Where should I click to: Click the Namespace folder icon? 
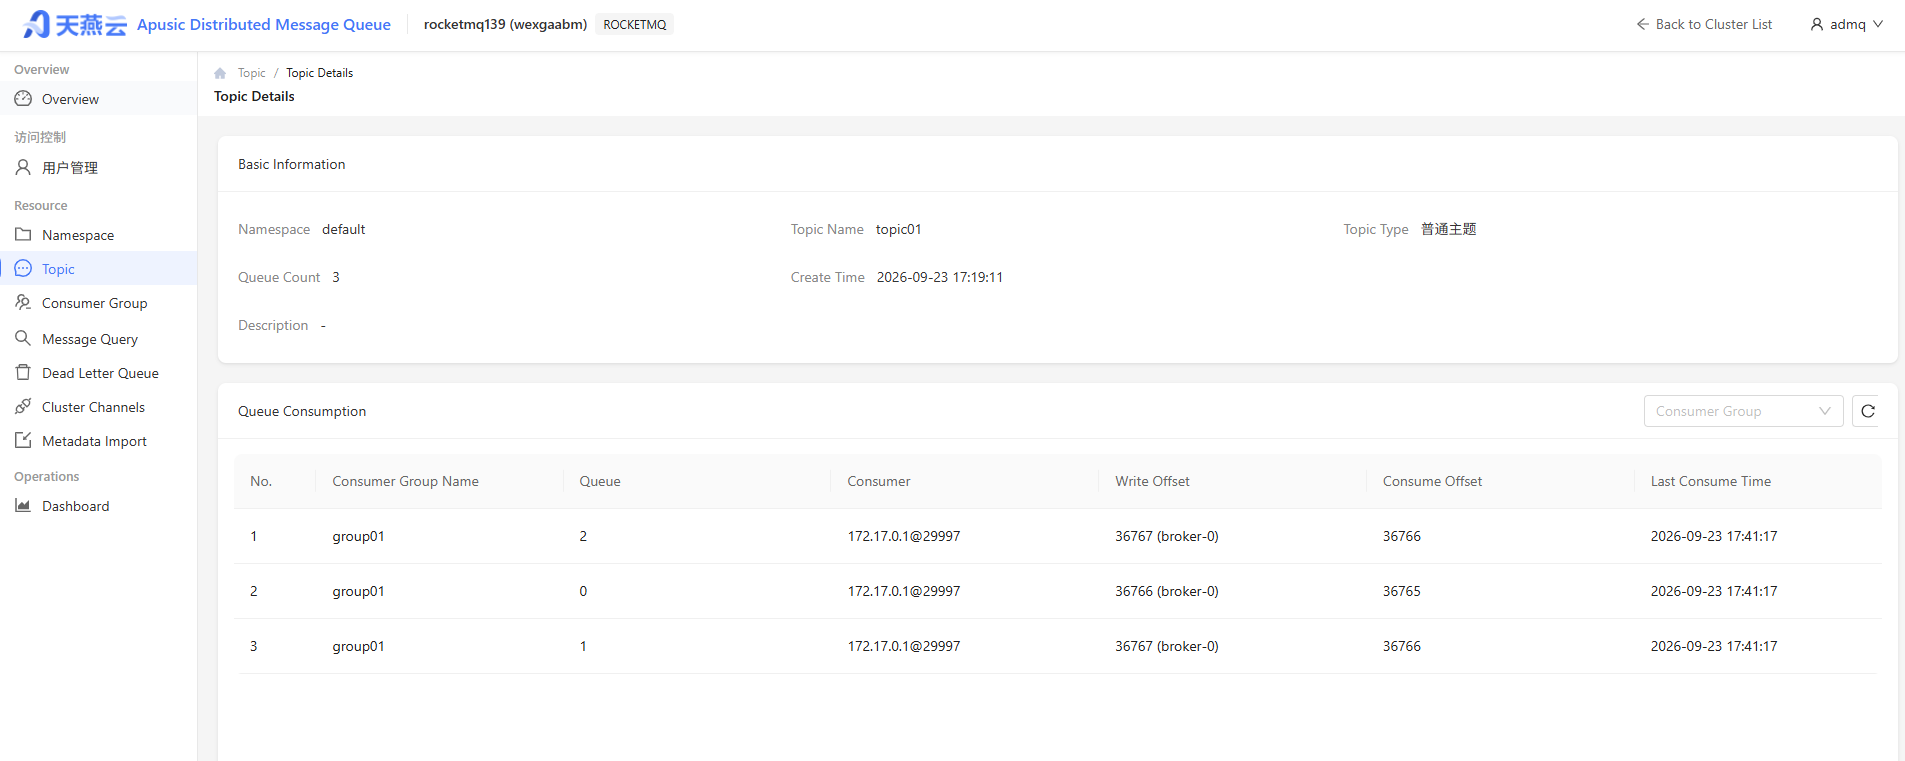[x=23, y=235]
